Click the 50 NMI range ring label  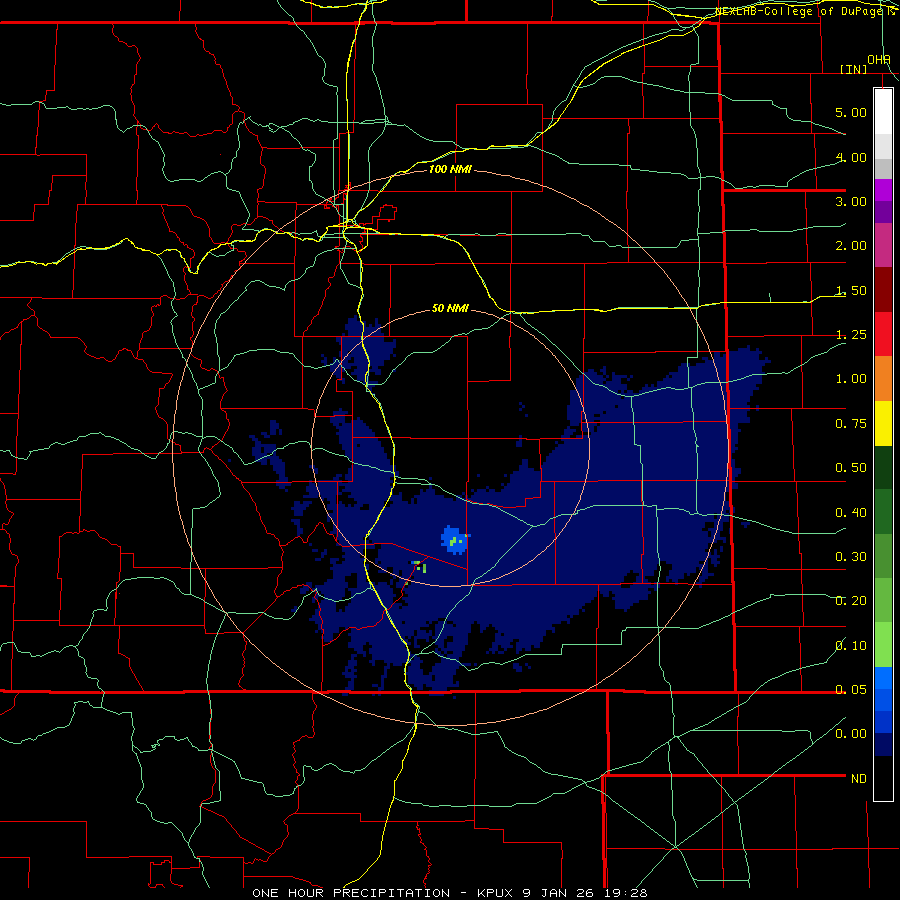click(450, 309)
